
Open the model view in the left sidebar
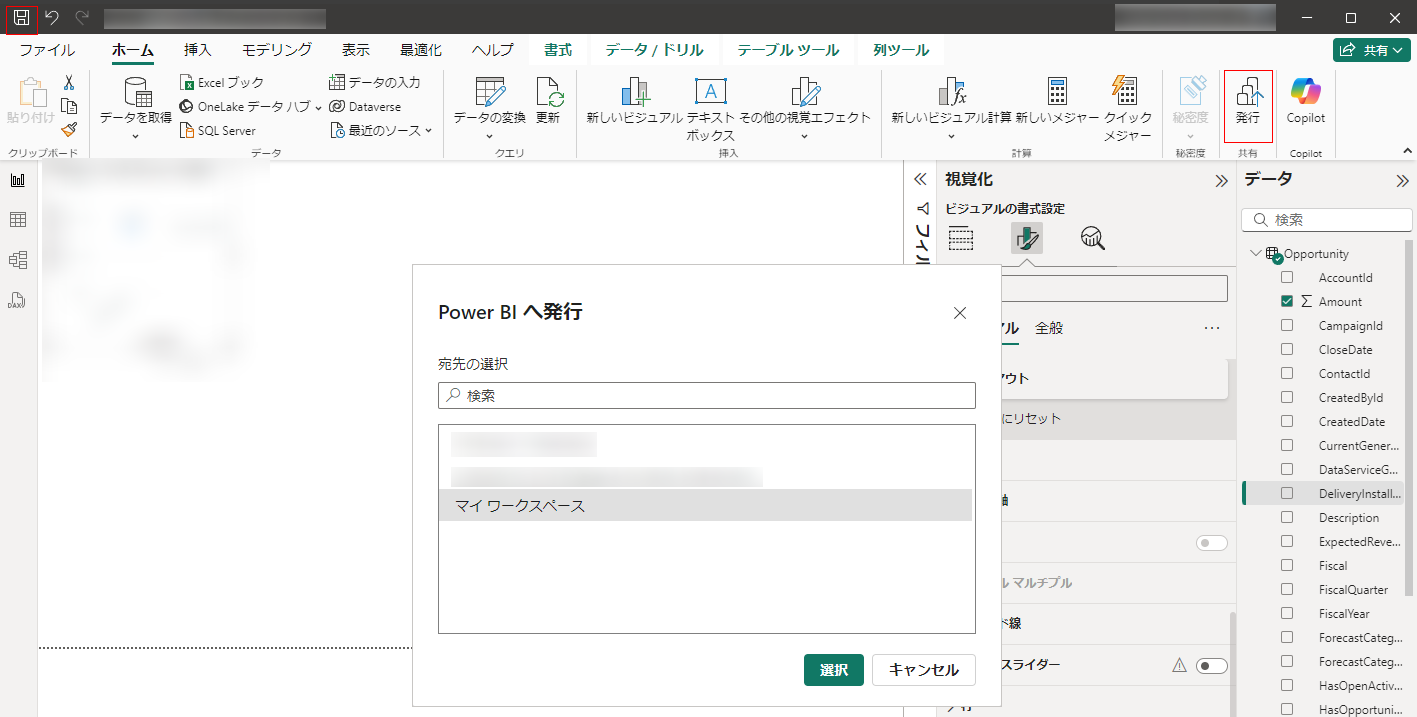click(17, 259)
